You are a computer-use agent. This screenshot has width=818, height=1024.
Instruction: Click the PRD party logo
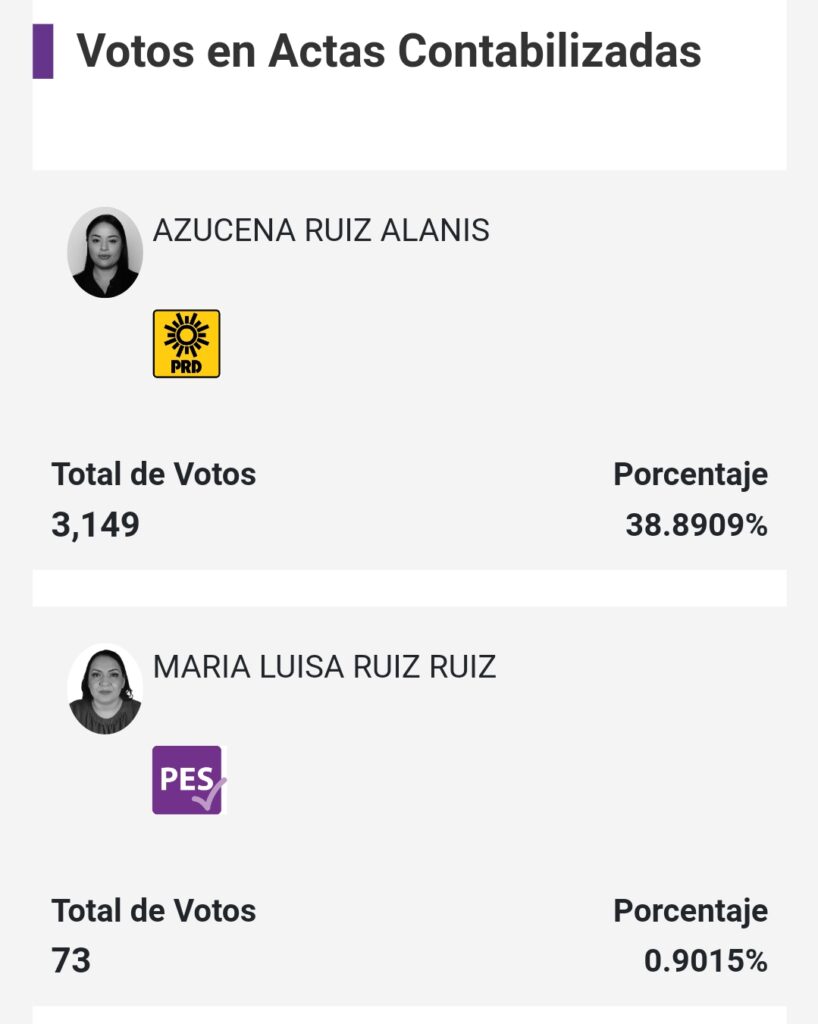coord(186,344)
